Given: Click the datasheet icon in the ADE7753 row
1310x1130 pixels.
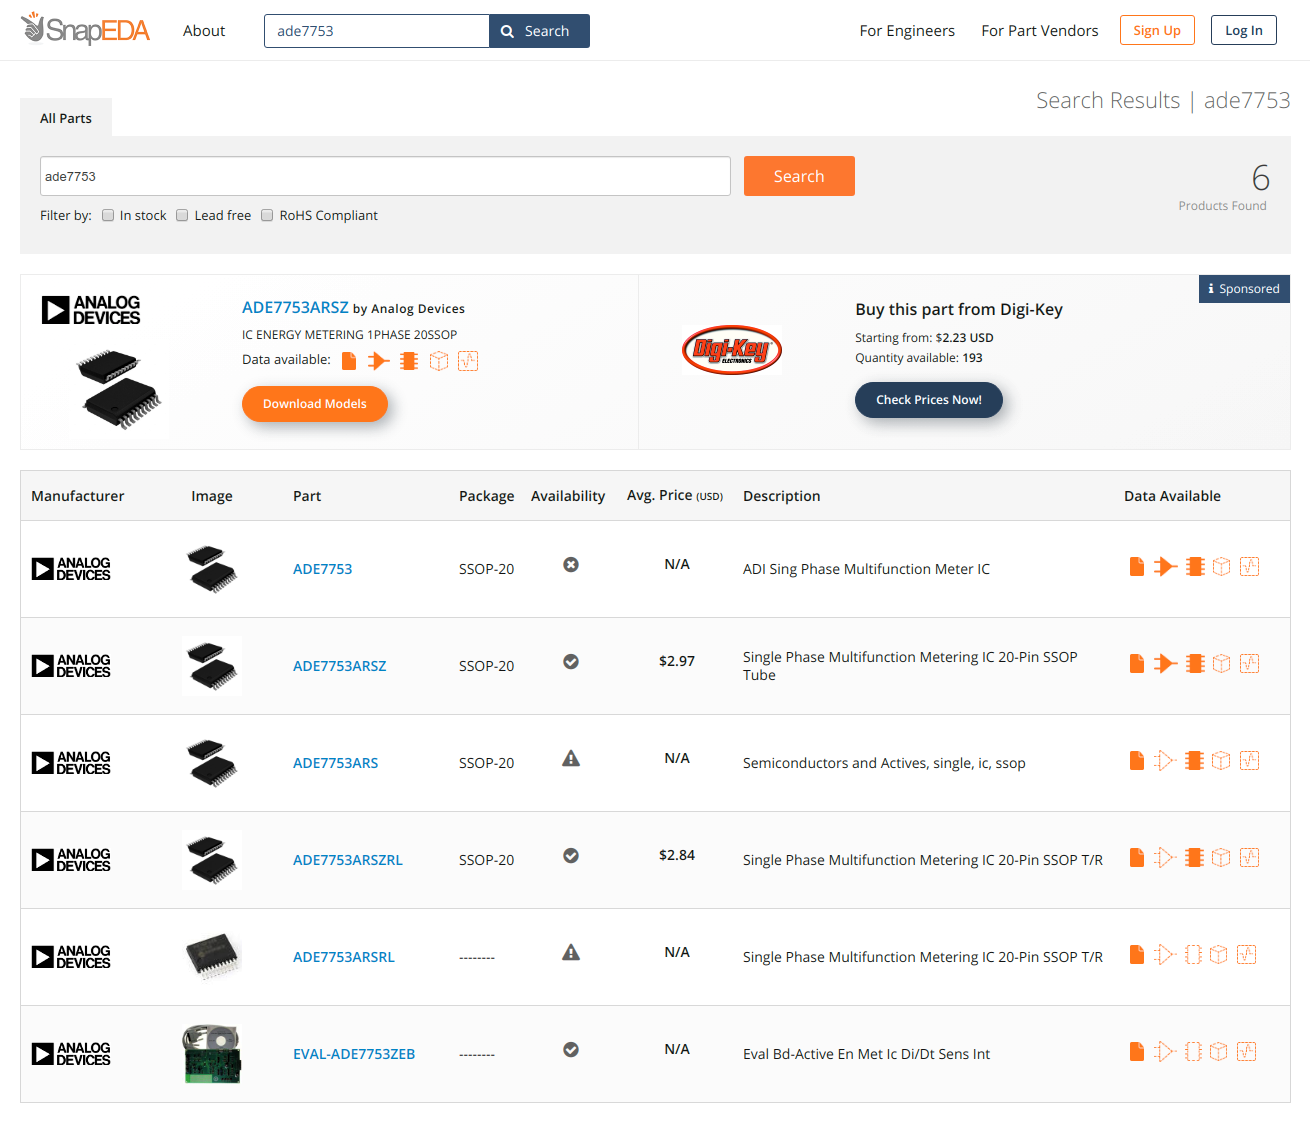Looking at the screenshot, I should [1136, 567].
